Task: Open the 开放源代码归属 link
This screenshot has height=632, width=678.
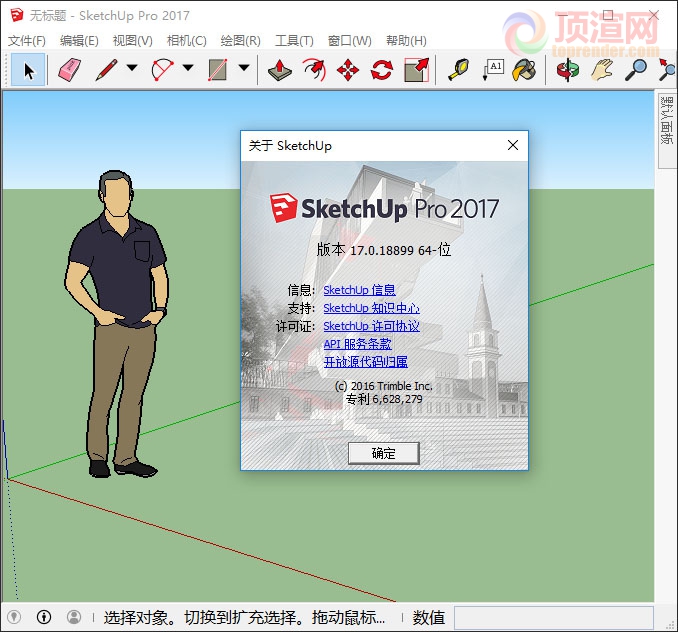Action: coord(366,362)
